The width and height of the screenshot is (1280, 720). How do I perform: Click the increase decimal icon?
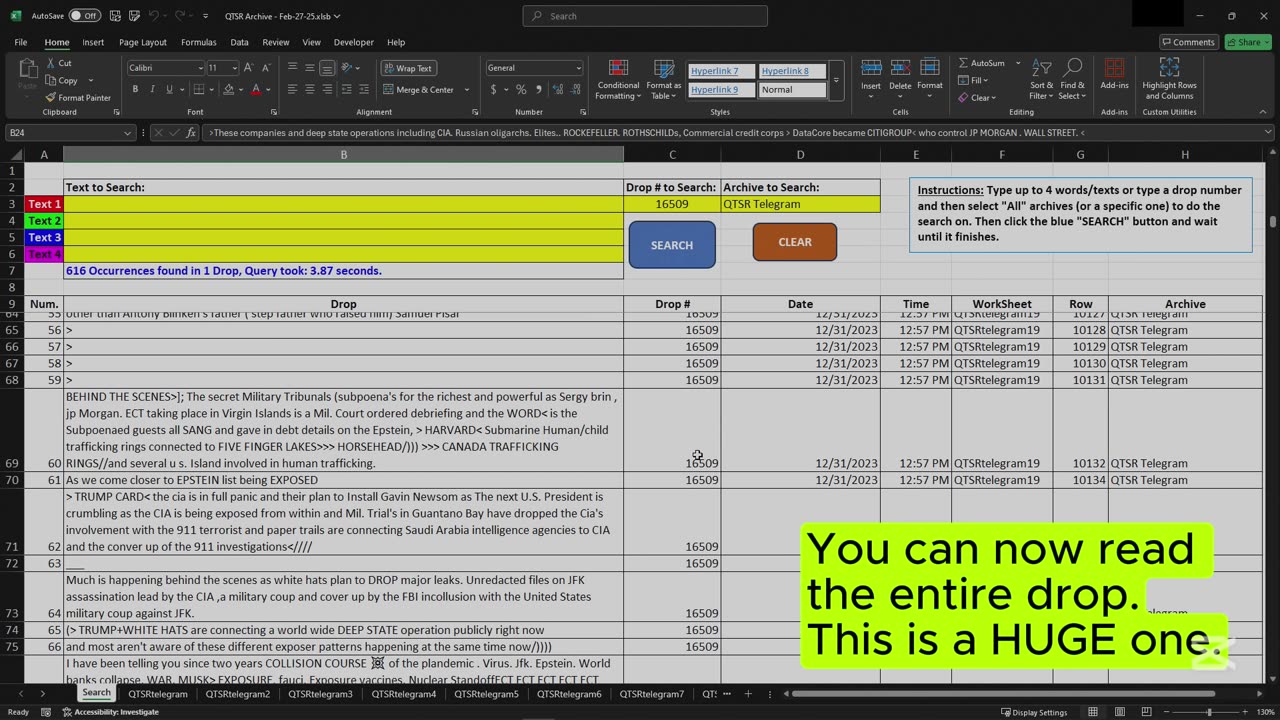coord(556,89)
